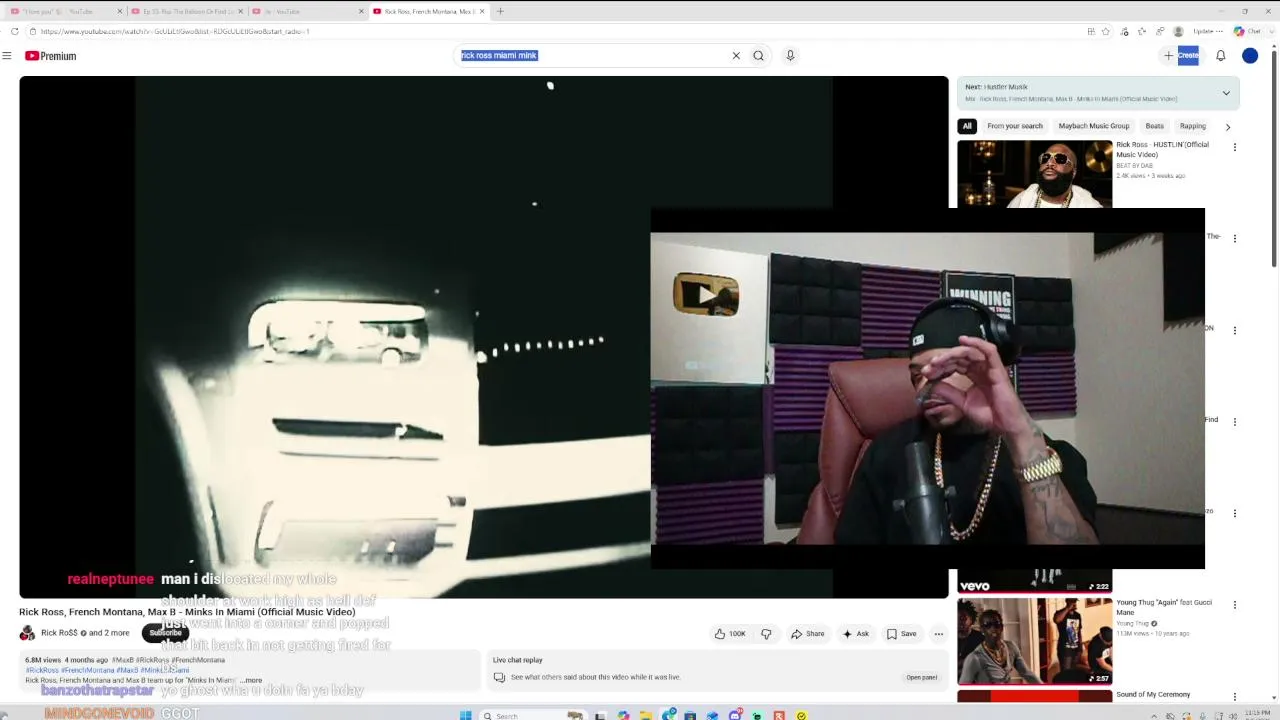Close the 'Ep 55: Pop The Balloon' tab
This screenshot has width=1280, height=720.
240,11
